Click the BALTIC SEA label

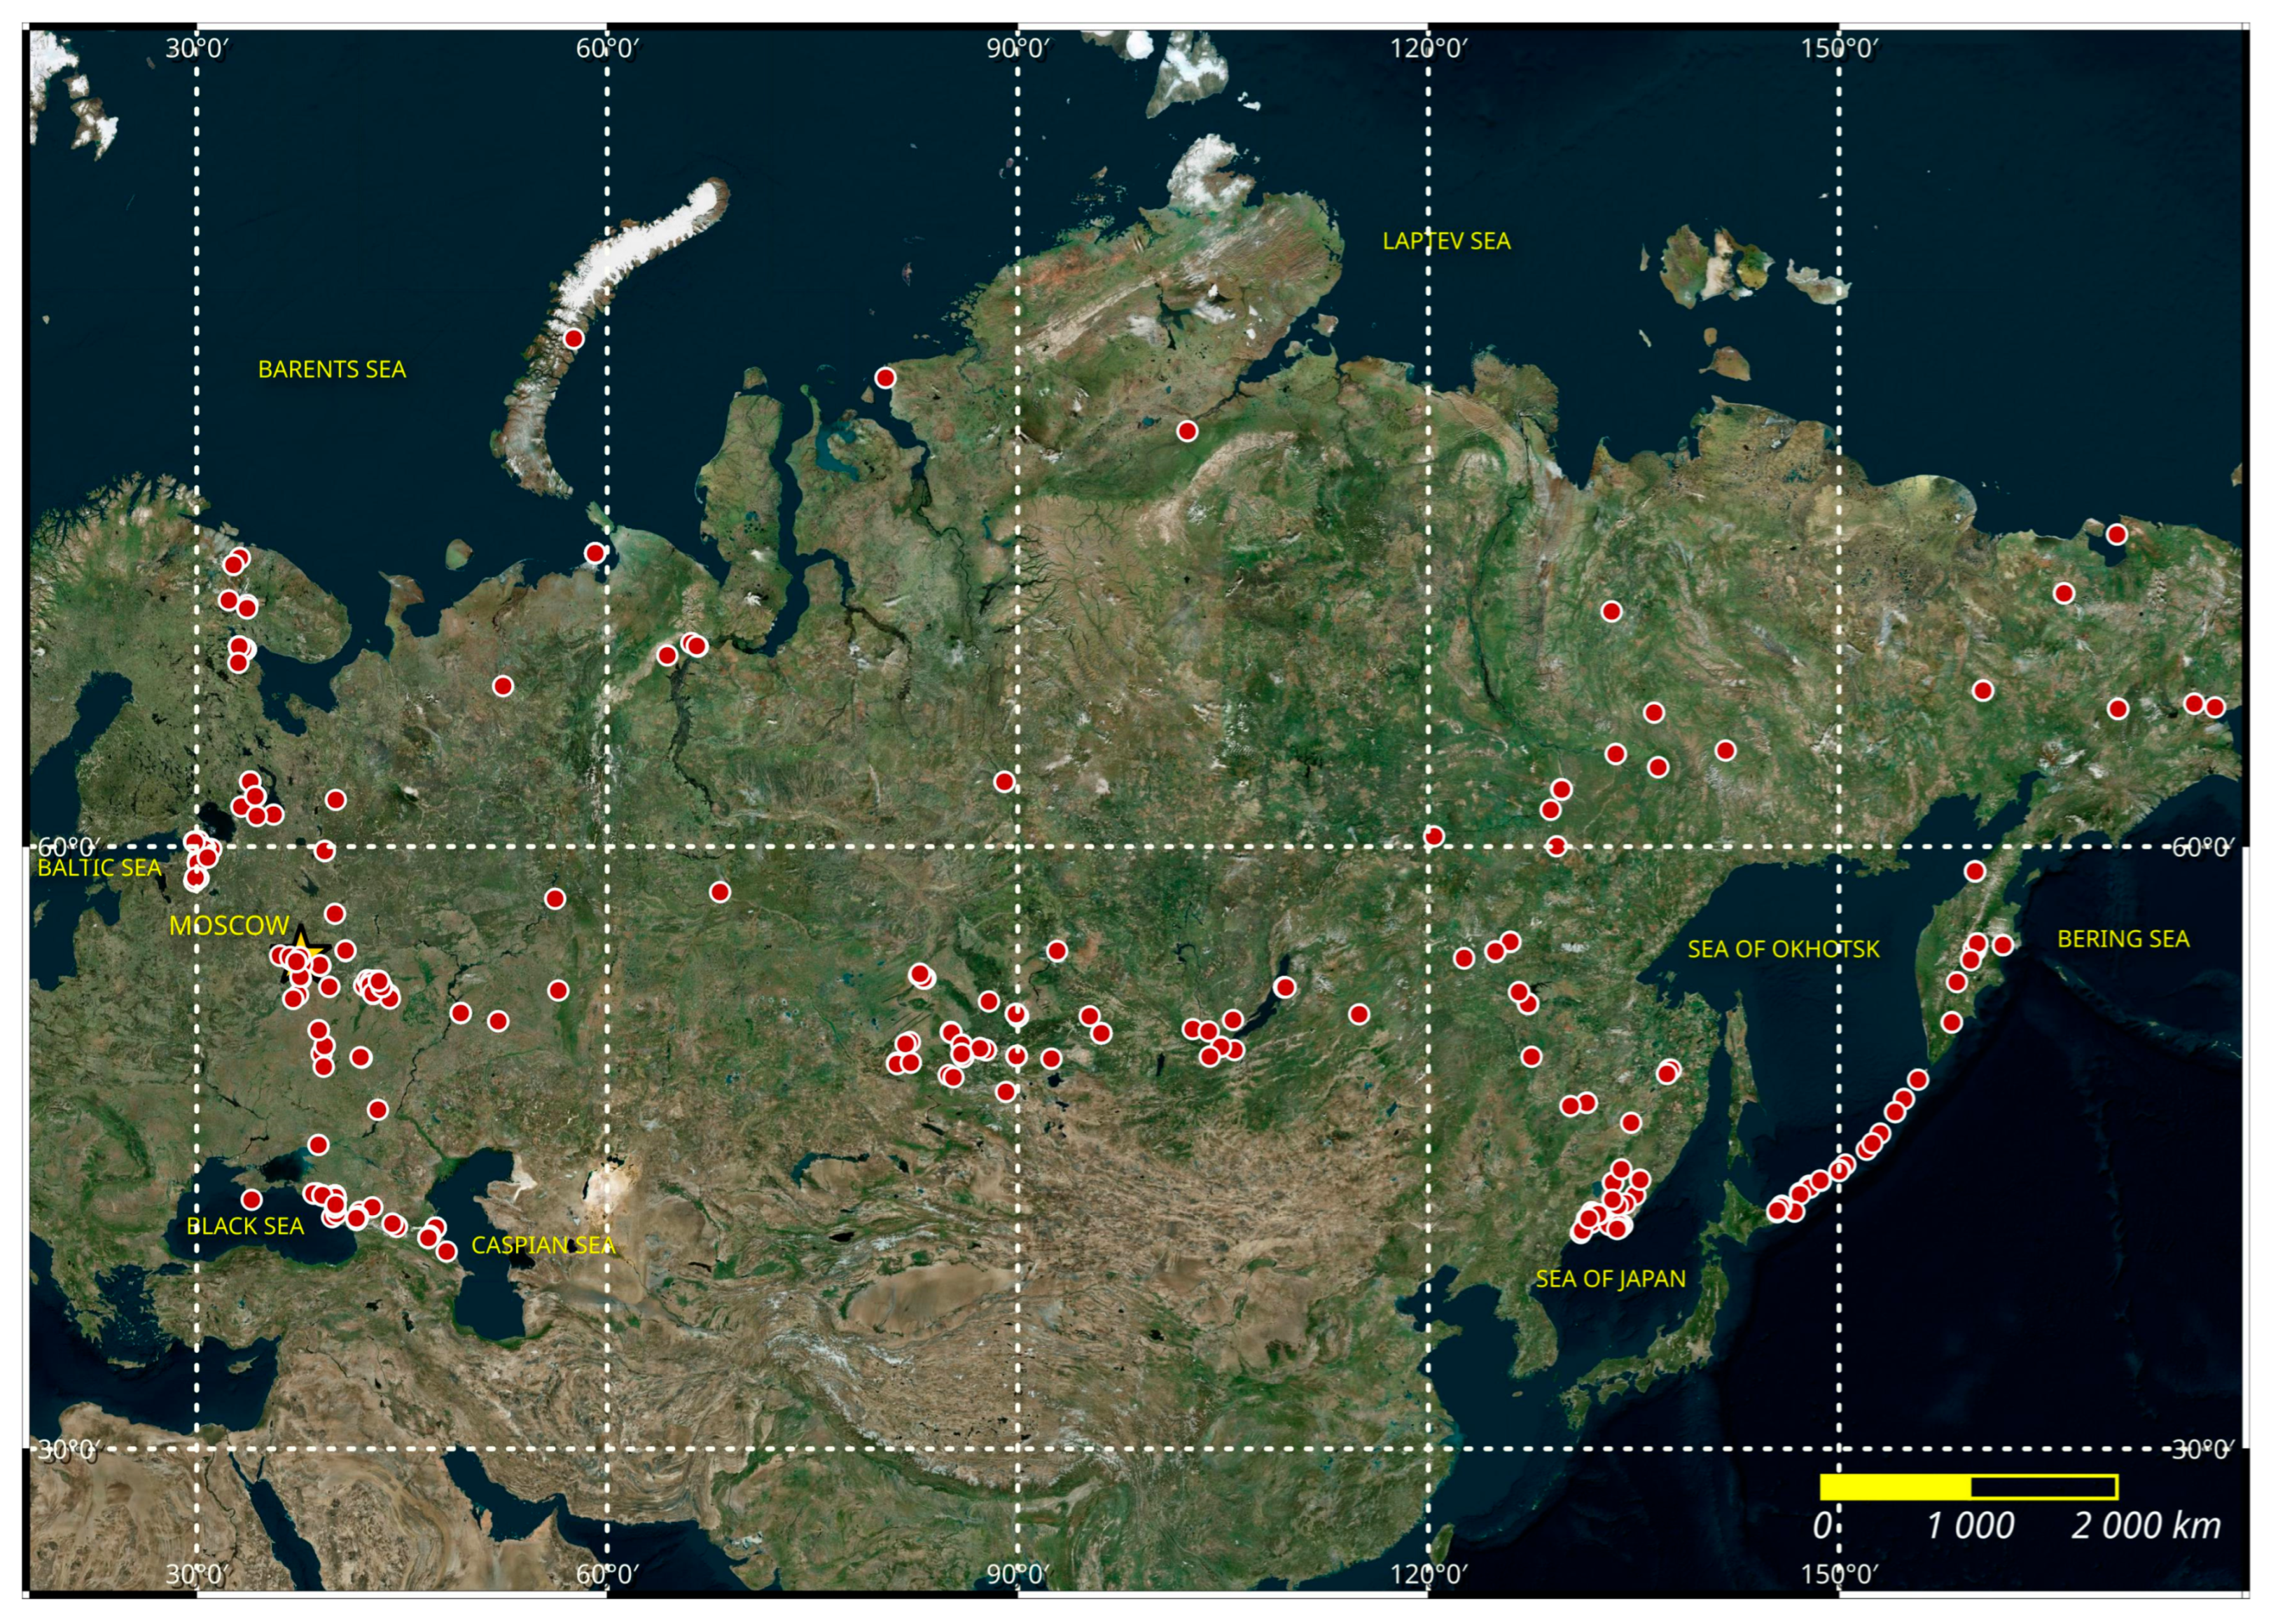99,868
